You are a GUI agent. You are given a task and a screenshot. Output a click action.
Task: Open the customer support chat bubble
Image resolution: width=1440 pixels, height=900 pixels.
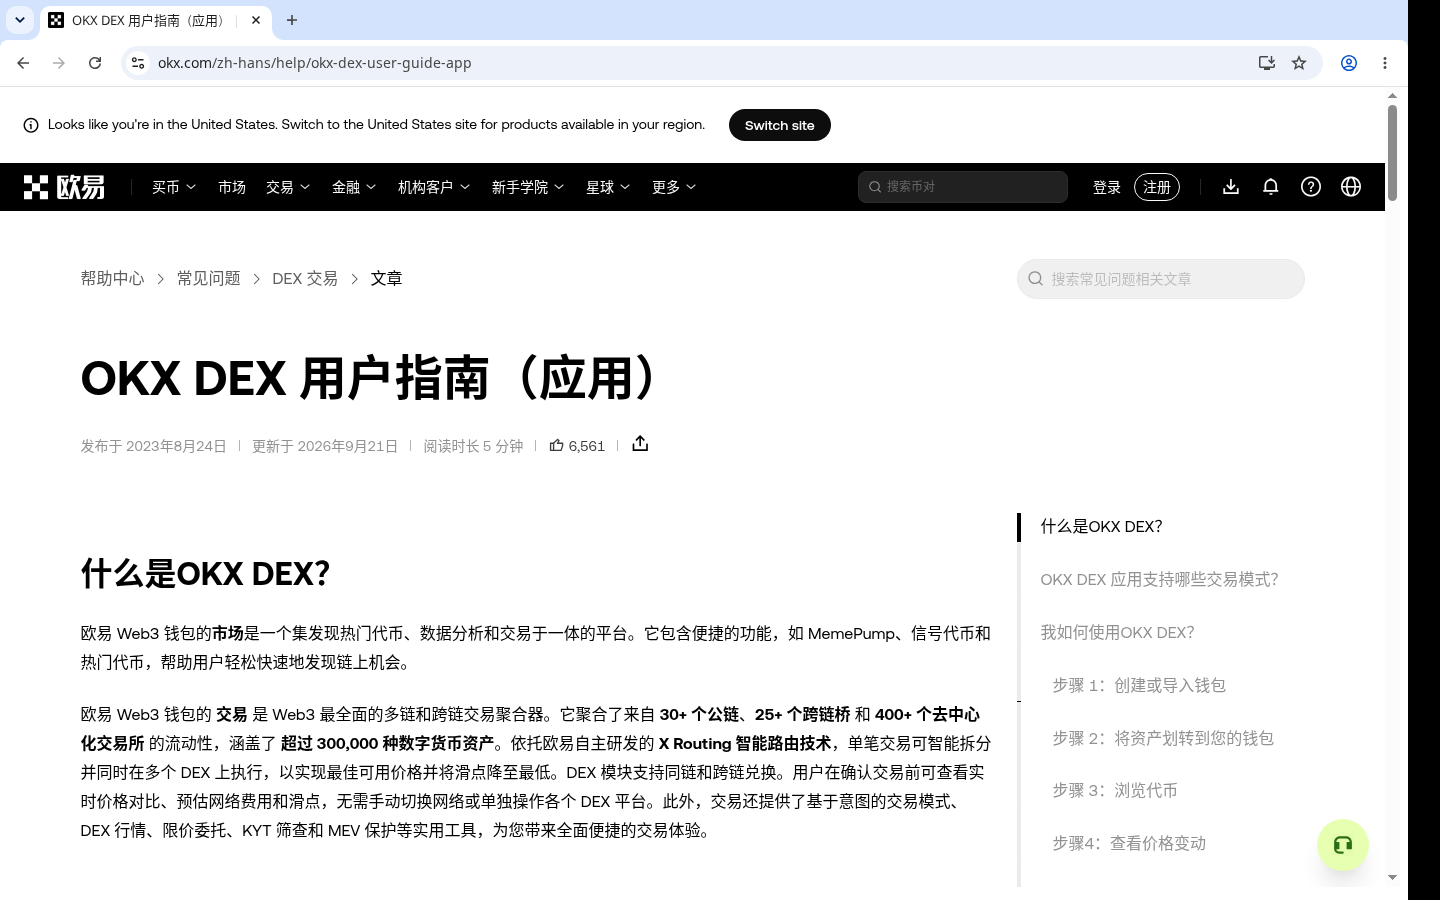[x=1343, y=845]
